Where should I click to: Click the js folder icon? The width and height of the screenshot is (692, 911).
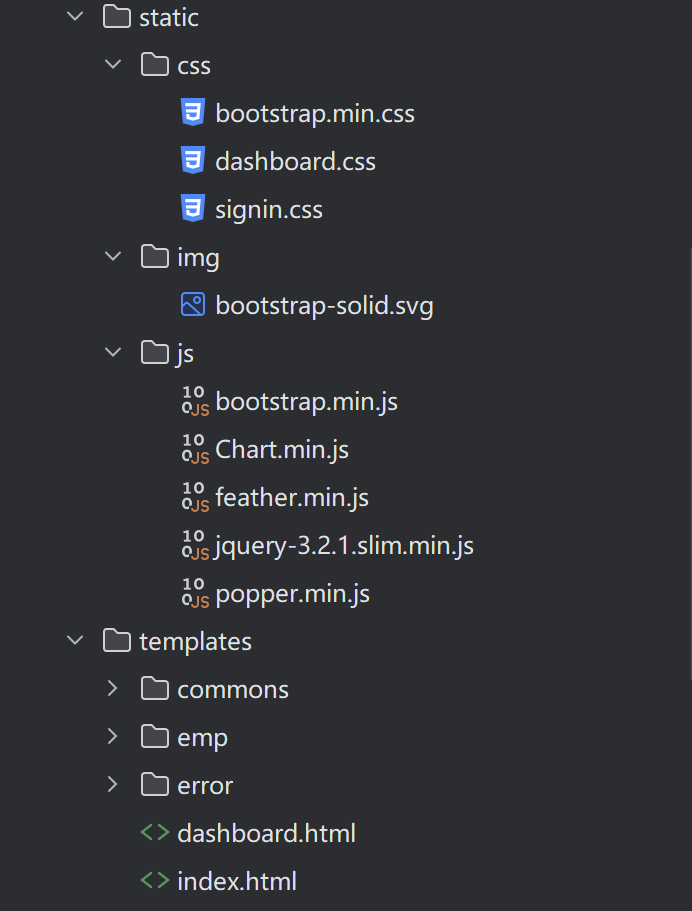(x=155, y=352)
